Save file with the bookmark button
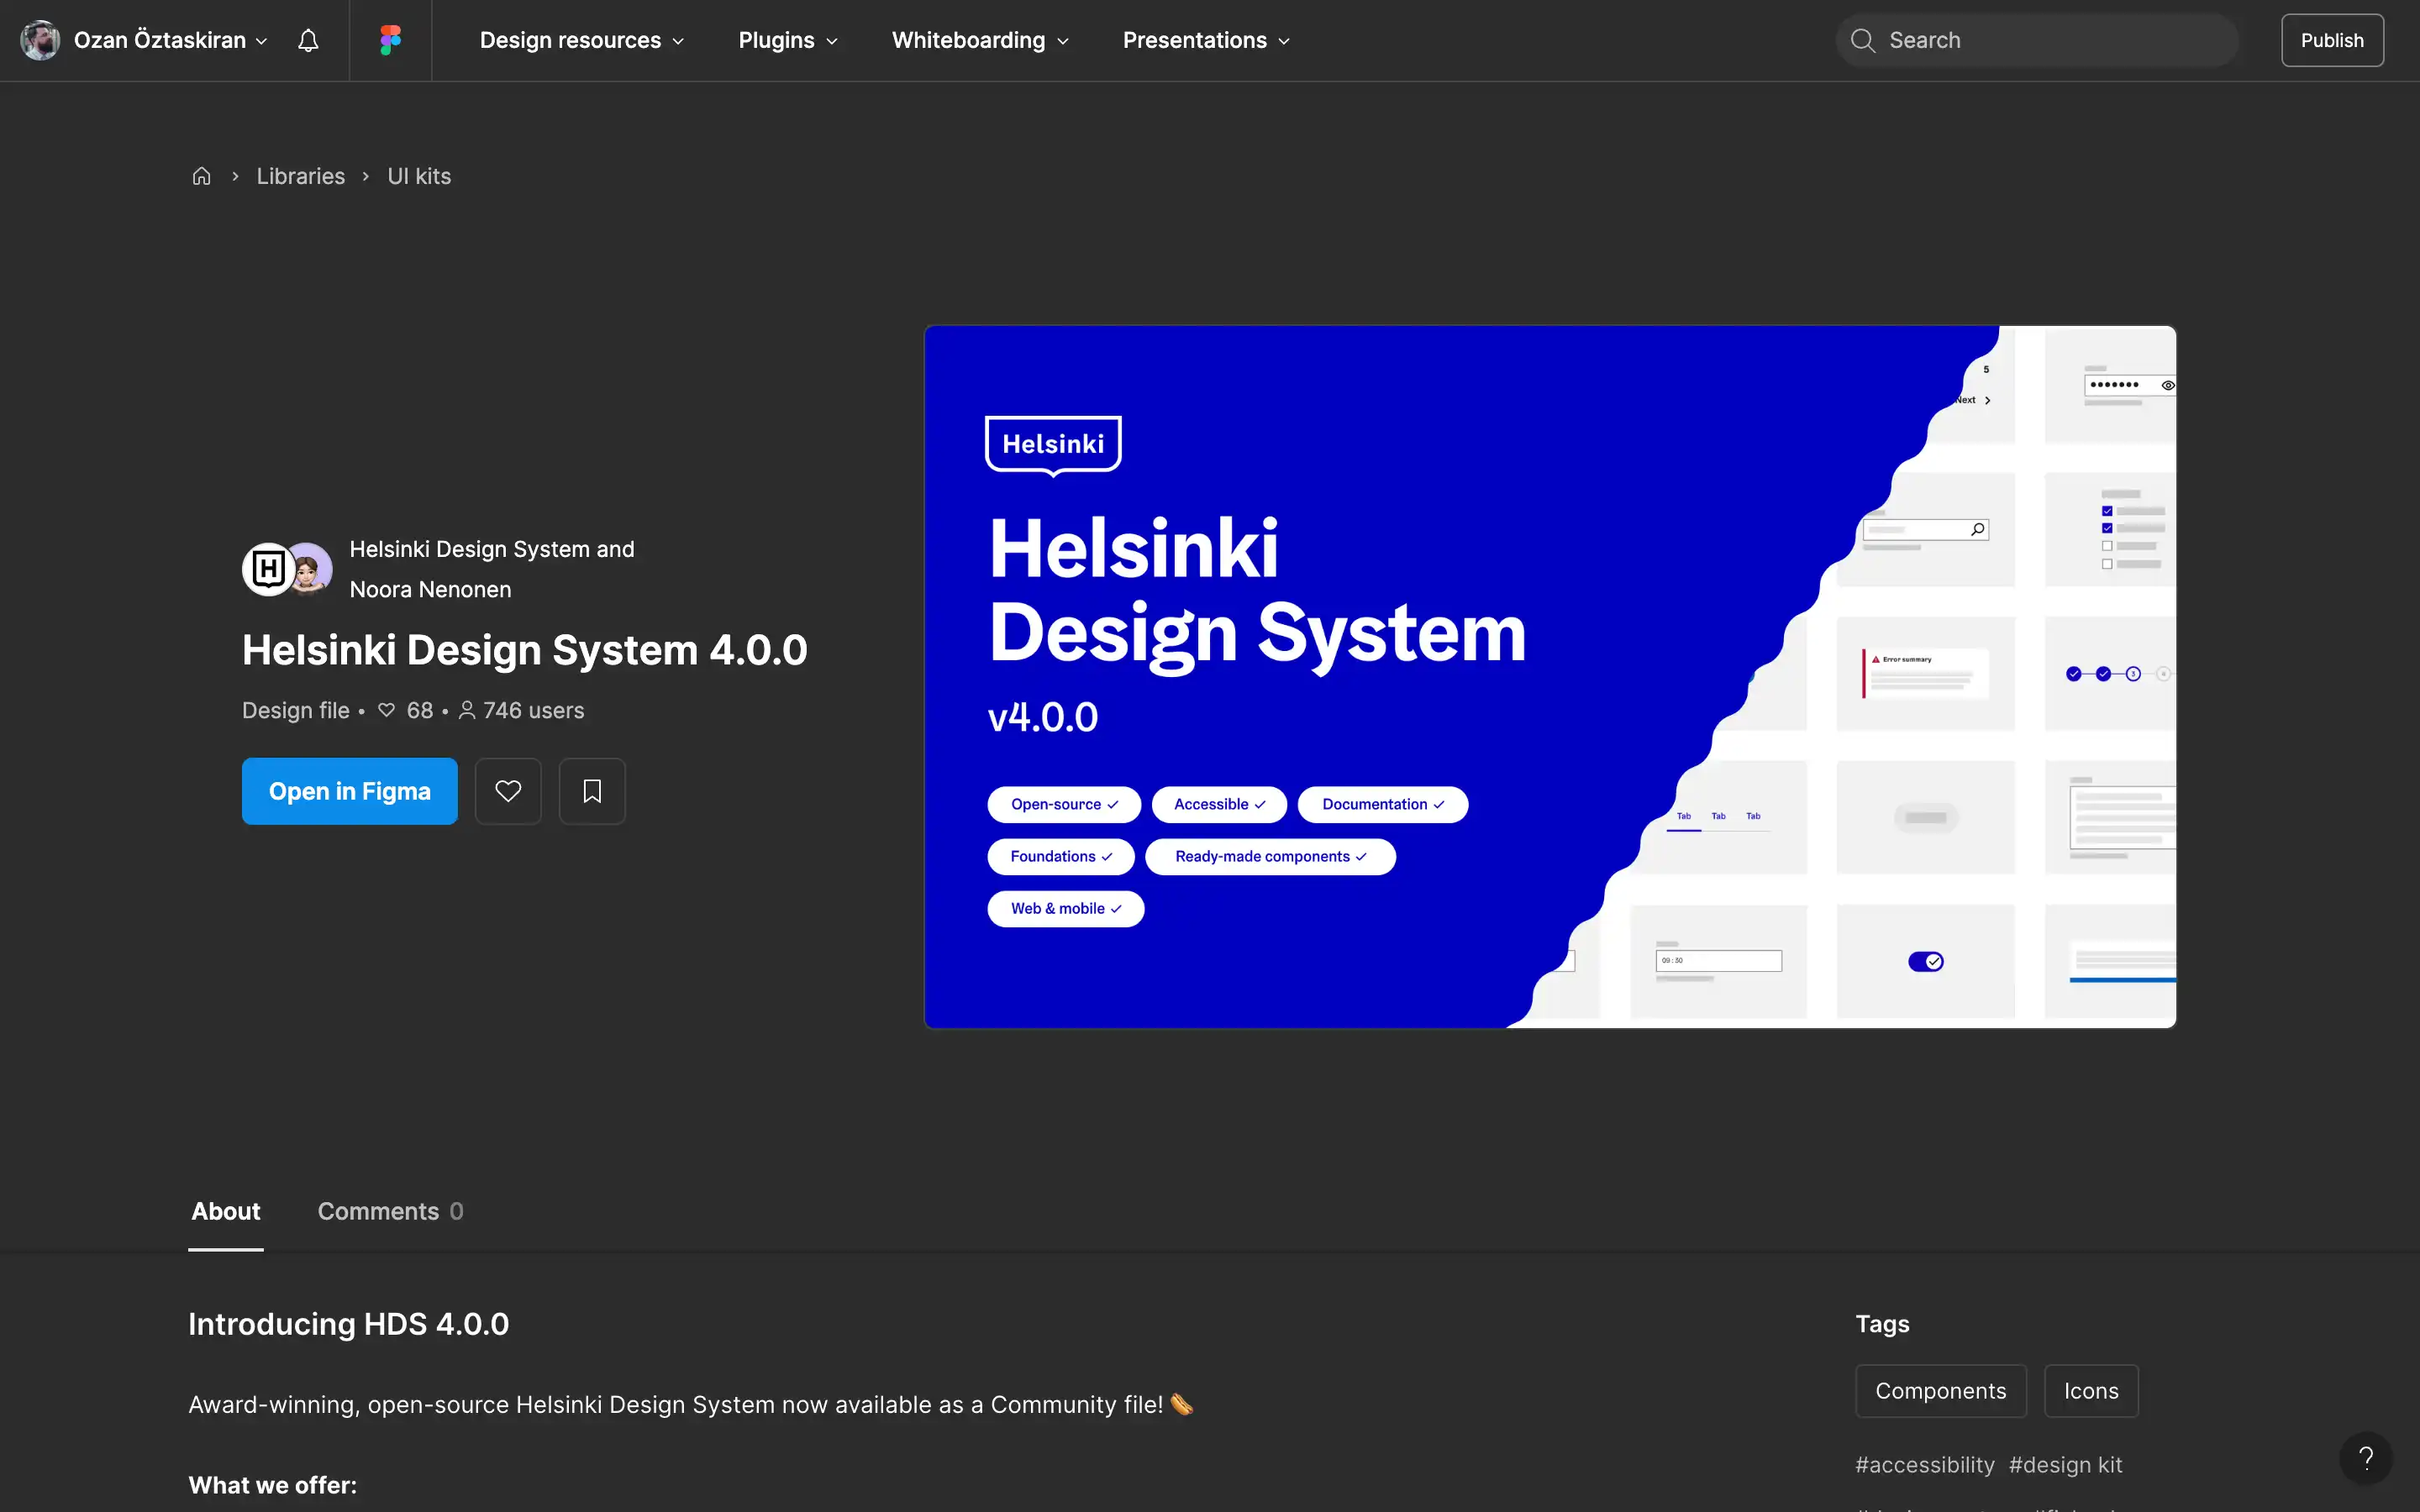2420x1512 pixels. tap(592, 791)
